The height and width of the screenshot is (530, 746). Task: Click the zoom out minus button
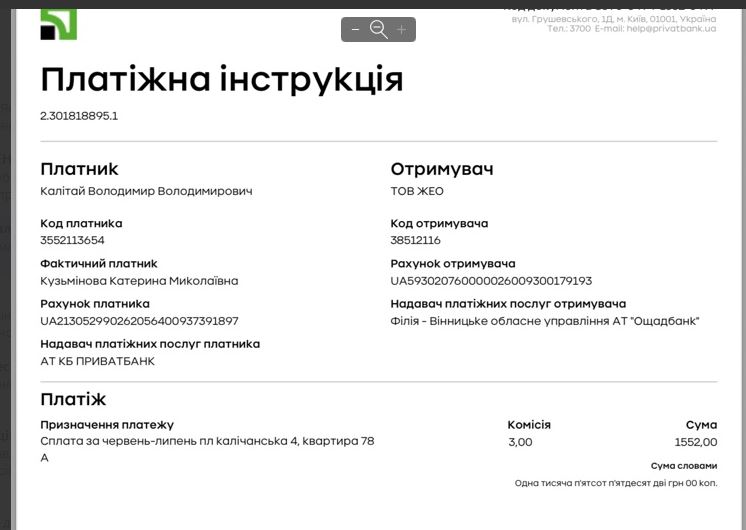pyautogui.click(x=355, y=30)
